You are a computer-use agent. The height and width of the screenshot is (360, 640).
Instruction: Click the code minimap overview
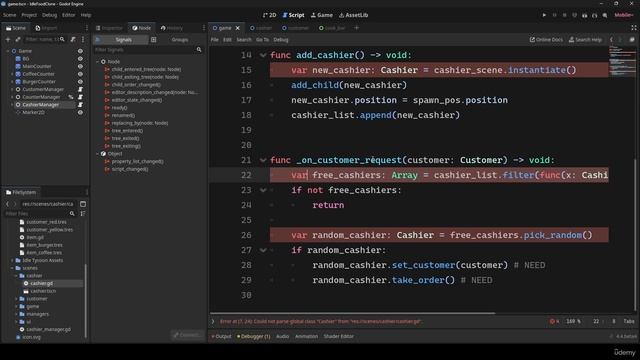click(622, 61)
